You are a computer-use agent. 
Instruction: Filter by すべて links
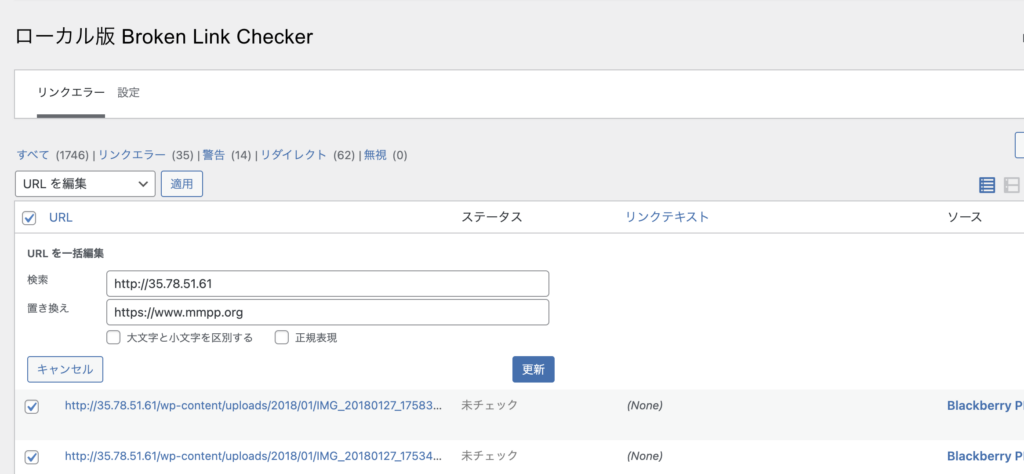tap(33, 155)
